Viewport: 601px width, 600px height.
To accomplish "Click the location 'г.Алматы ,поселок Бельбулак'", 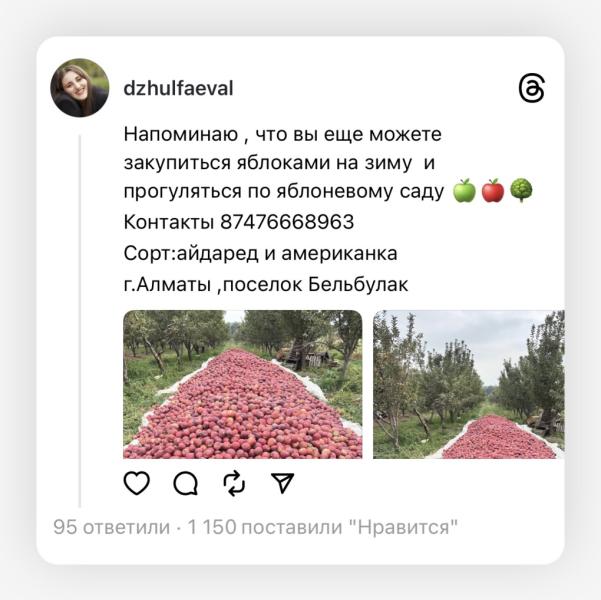I will click(x=266, y=284).
